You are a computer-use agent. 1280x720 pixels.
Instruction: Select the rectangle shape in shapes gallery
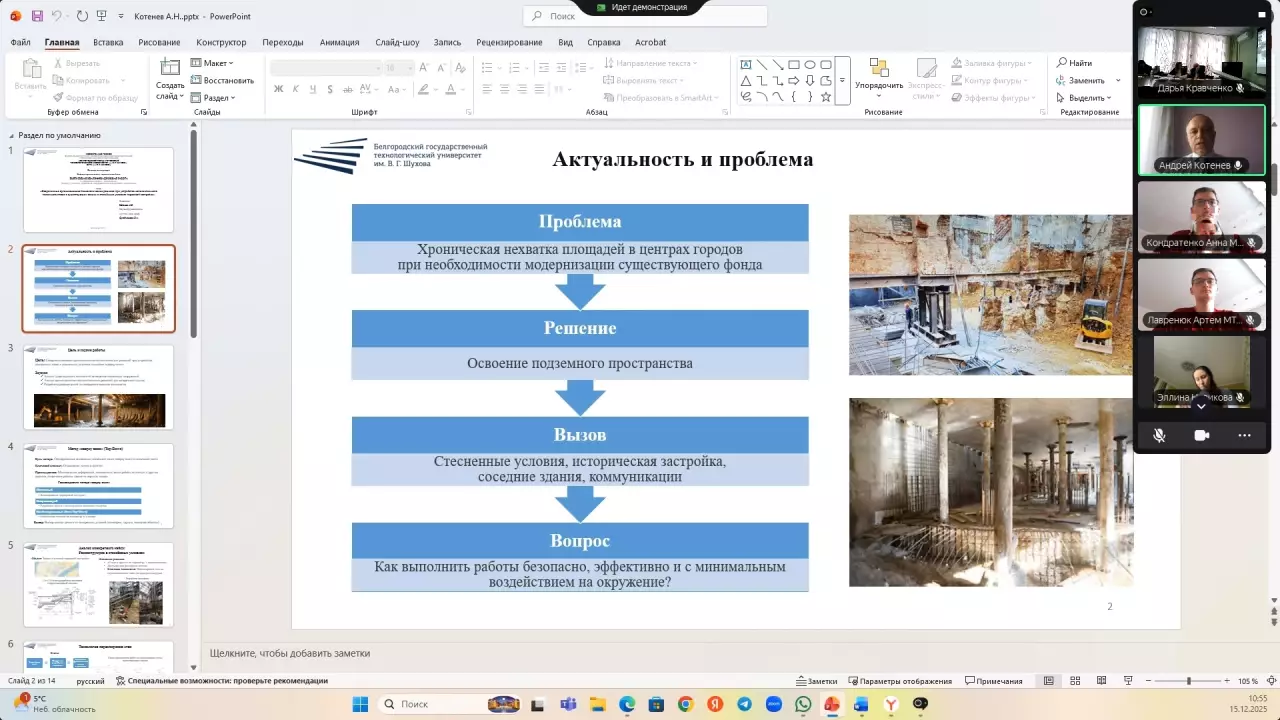click(x=793, y=64)
